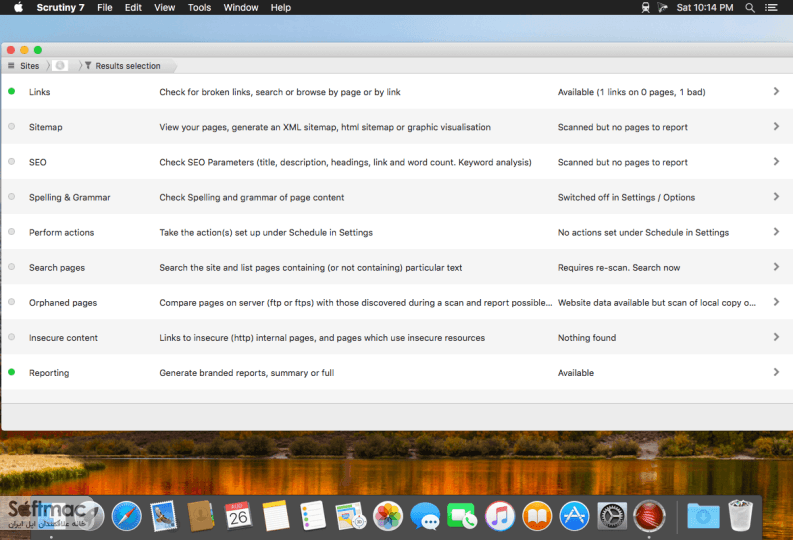Select the Perform actions label

pos(61,233)
